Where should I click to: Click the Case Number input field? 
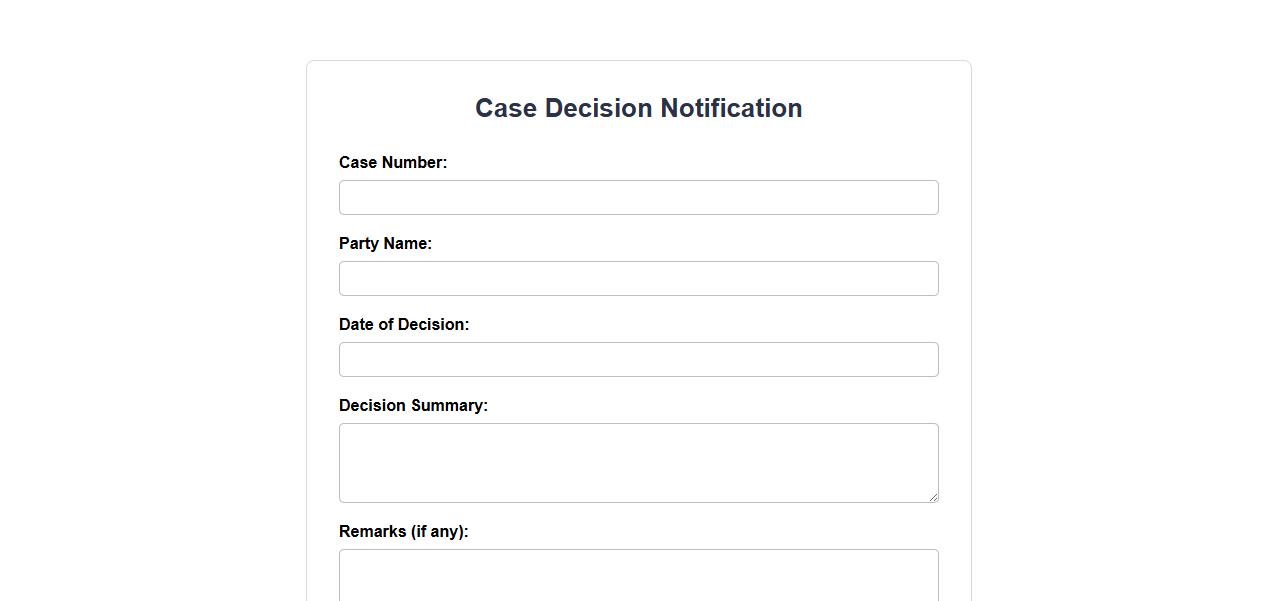coord(638,198)
